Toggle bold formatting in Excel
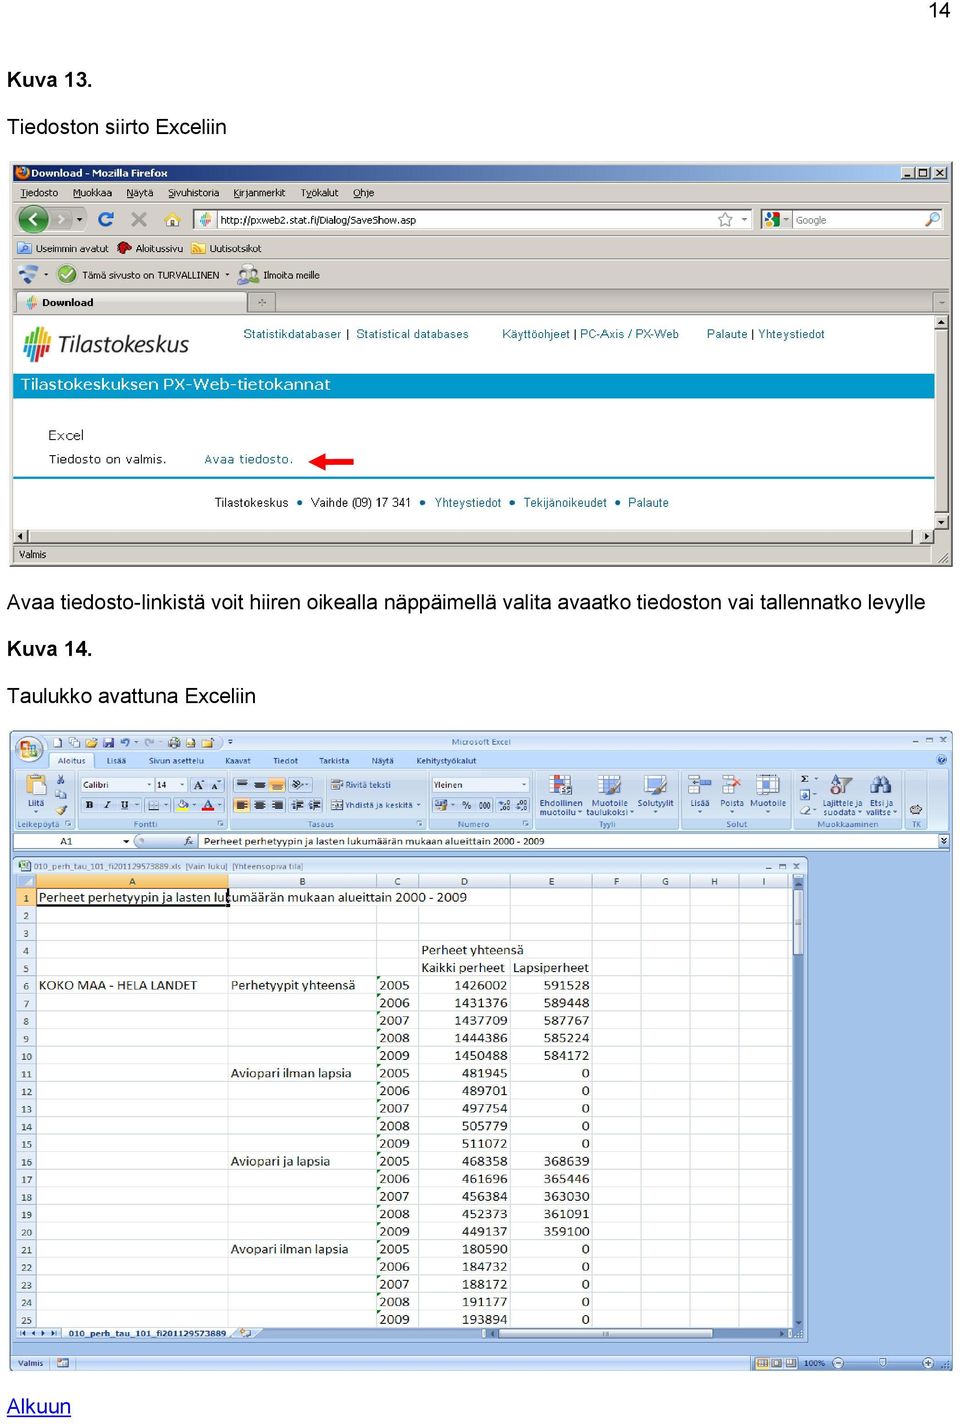The image size is (960, 1424). [x=89, y=805]
